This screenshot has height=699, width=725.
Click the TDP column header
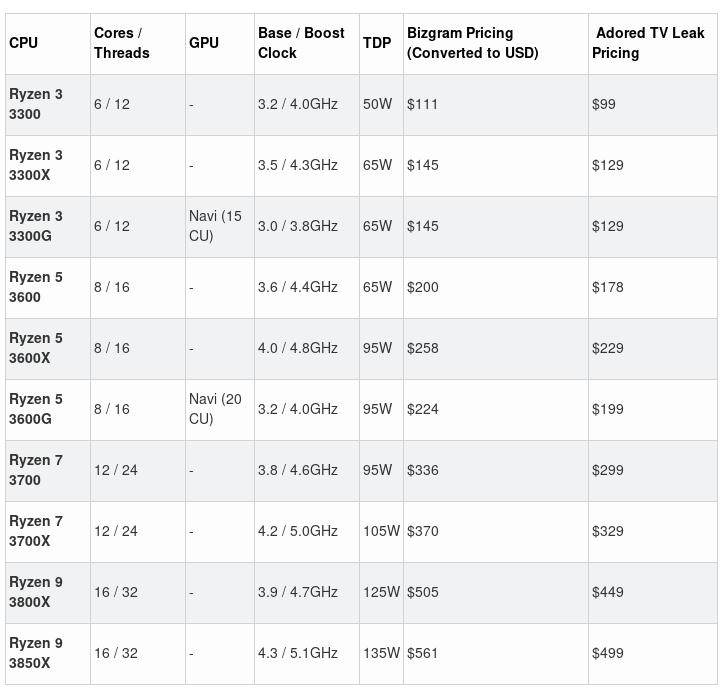tap(377, 43)
